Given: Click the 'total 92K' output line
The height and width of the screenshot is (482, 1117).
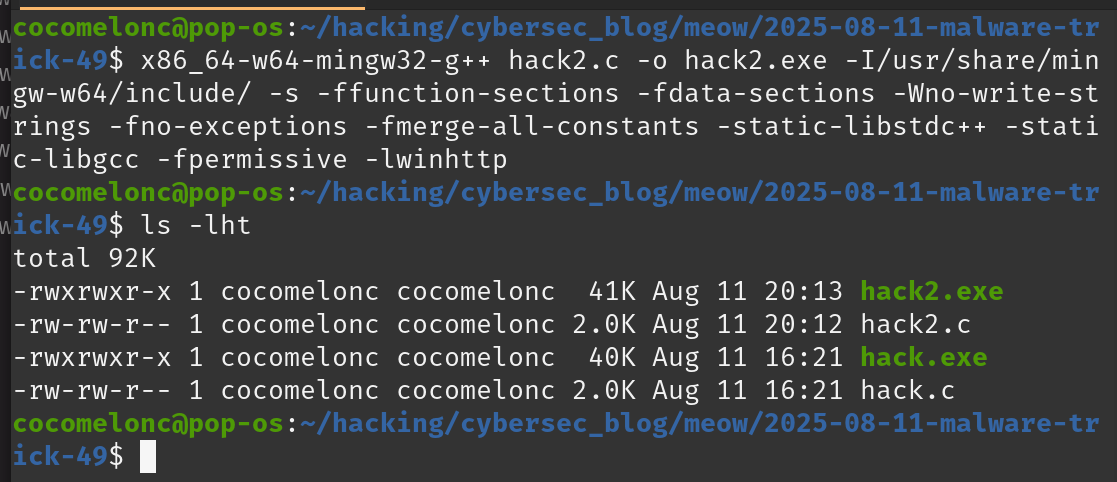Looking at the screenshot, I should point(84,258).
